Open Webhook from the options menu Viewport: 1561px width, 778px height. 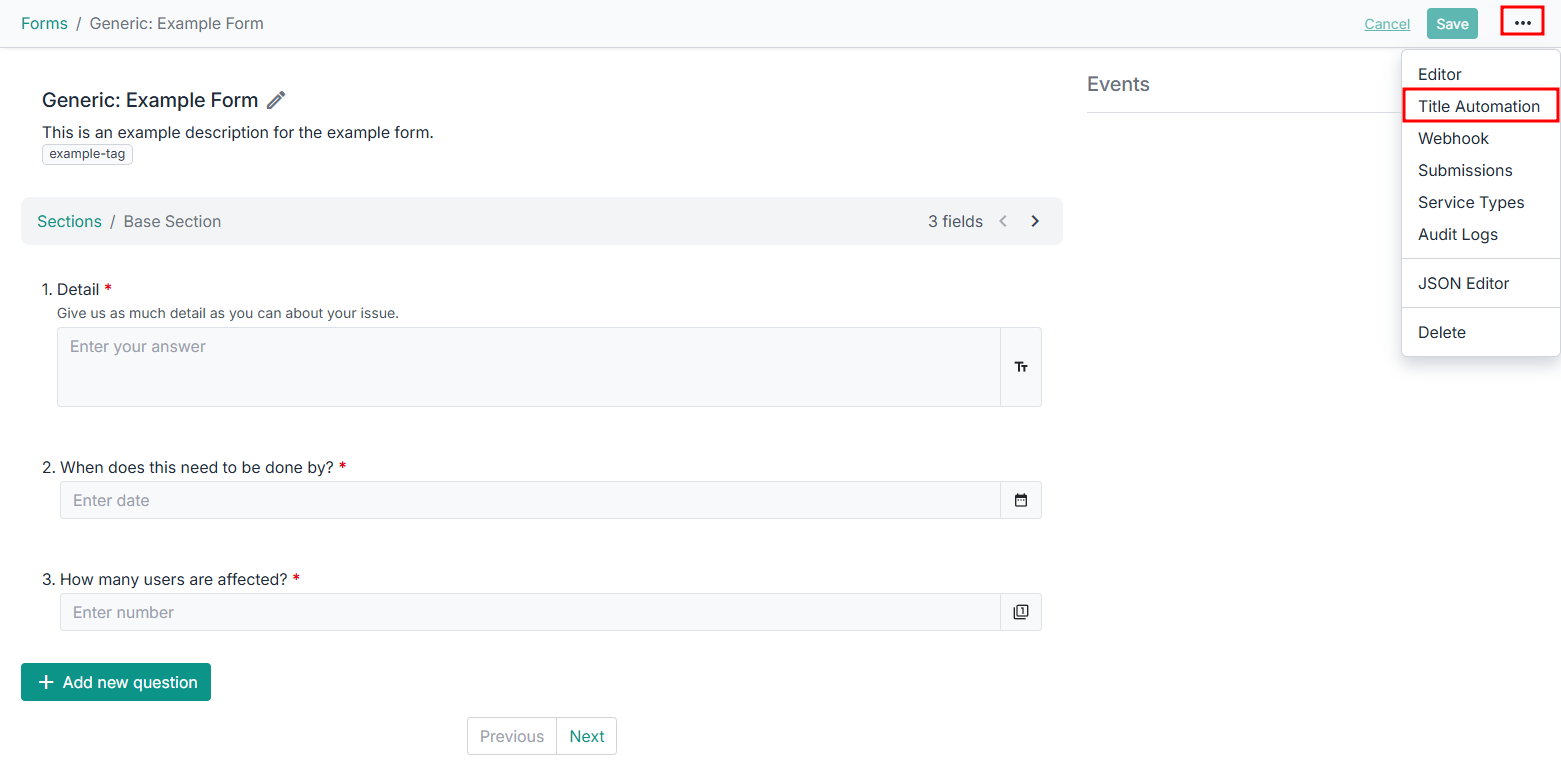[x=1453, y=138]
